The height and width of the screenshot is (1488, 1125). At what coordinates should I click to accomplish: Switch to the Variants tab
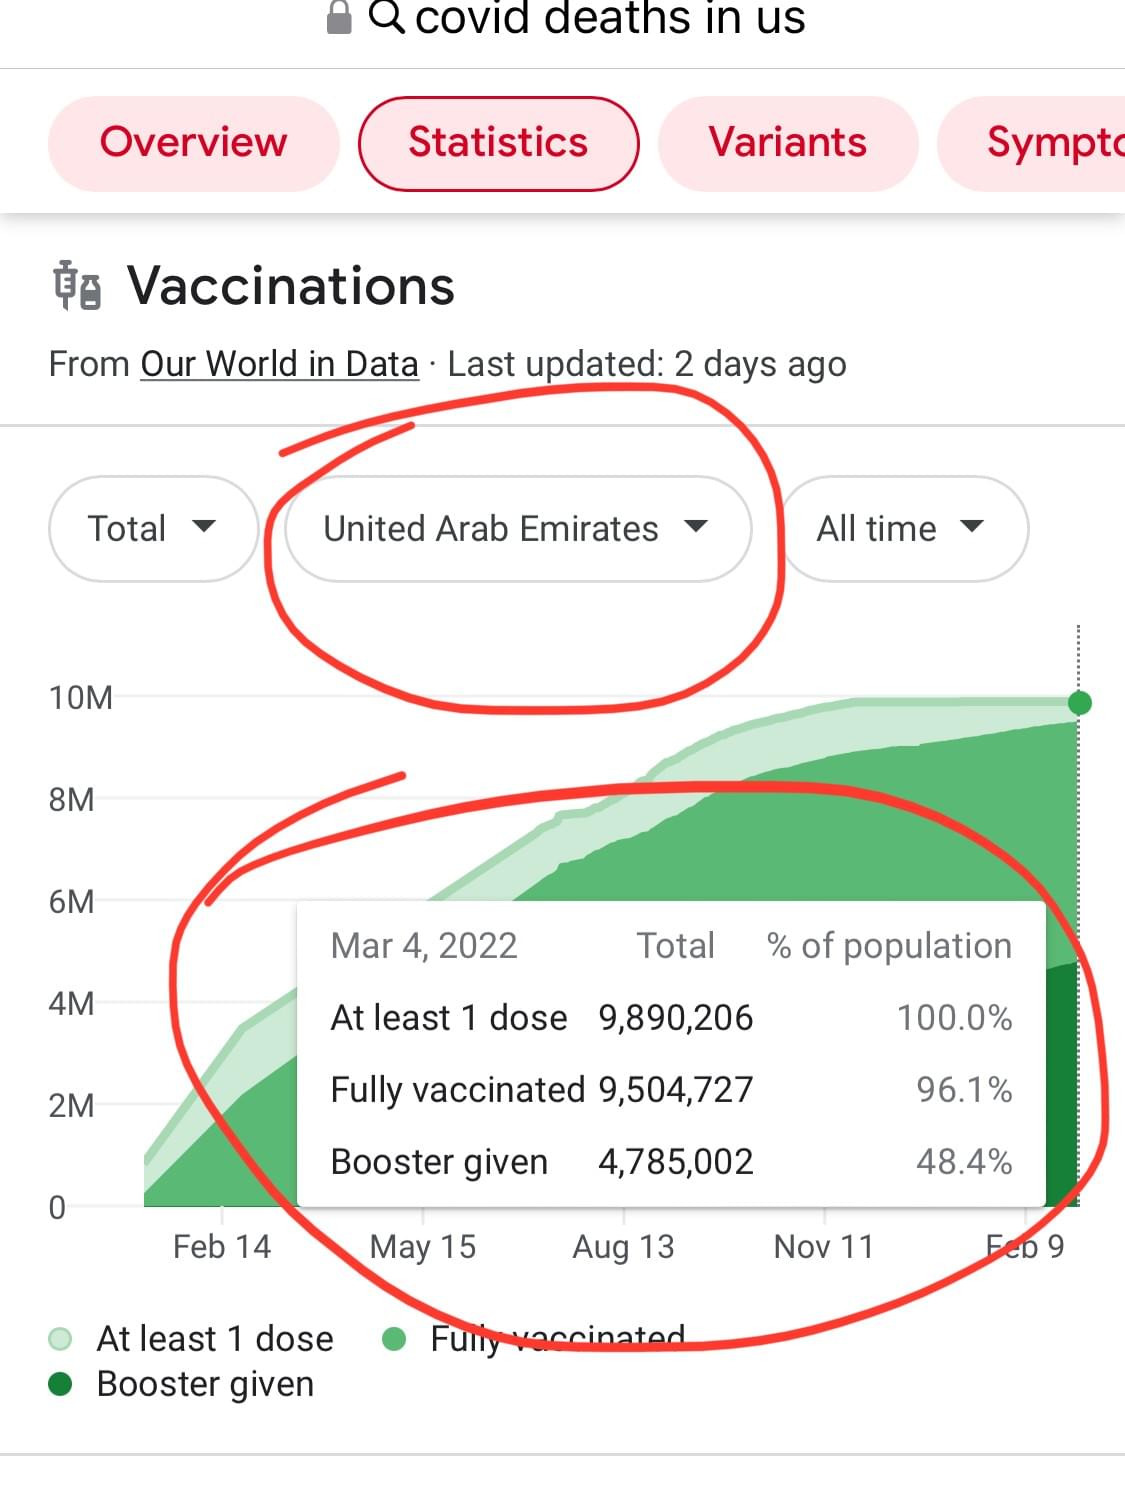tap(787, 143)
